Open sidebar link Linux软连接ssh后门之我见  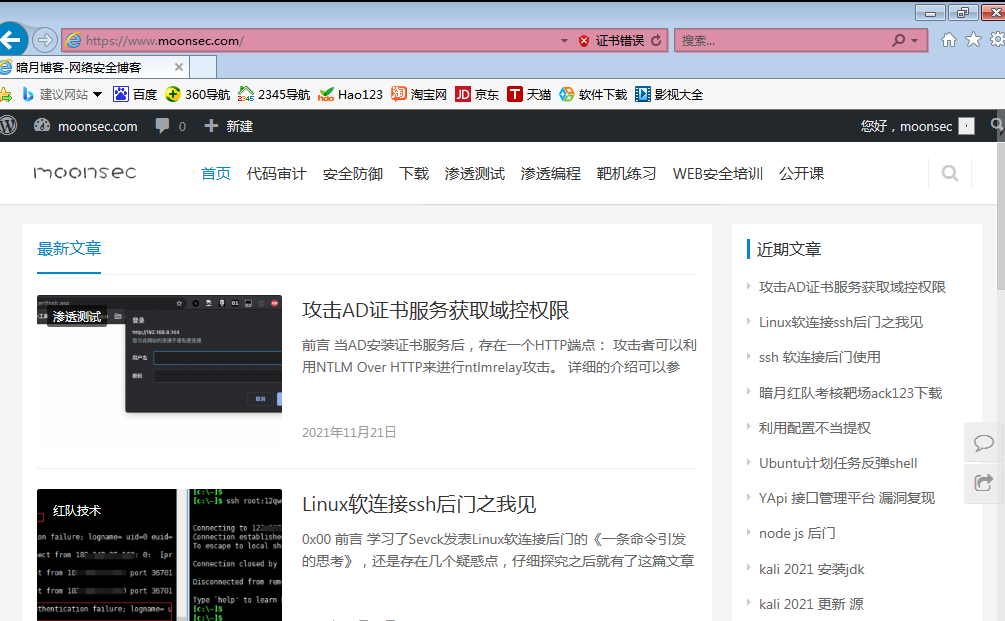point(840,322)
